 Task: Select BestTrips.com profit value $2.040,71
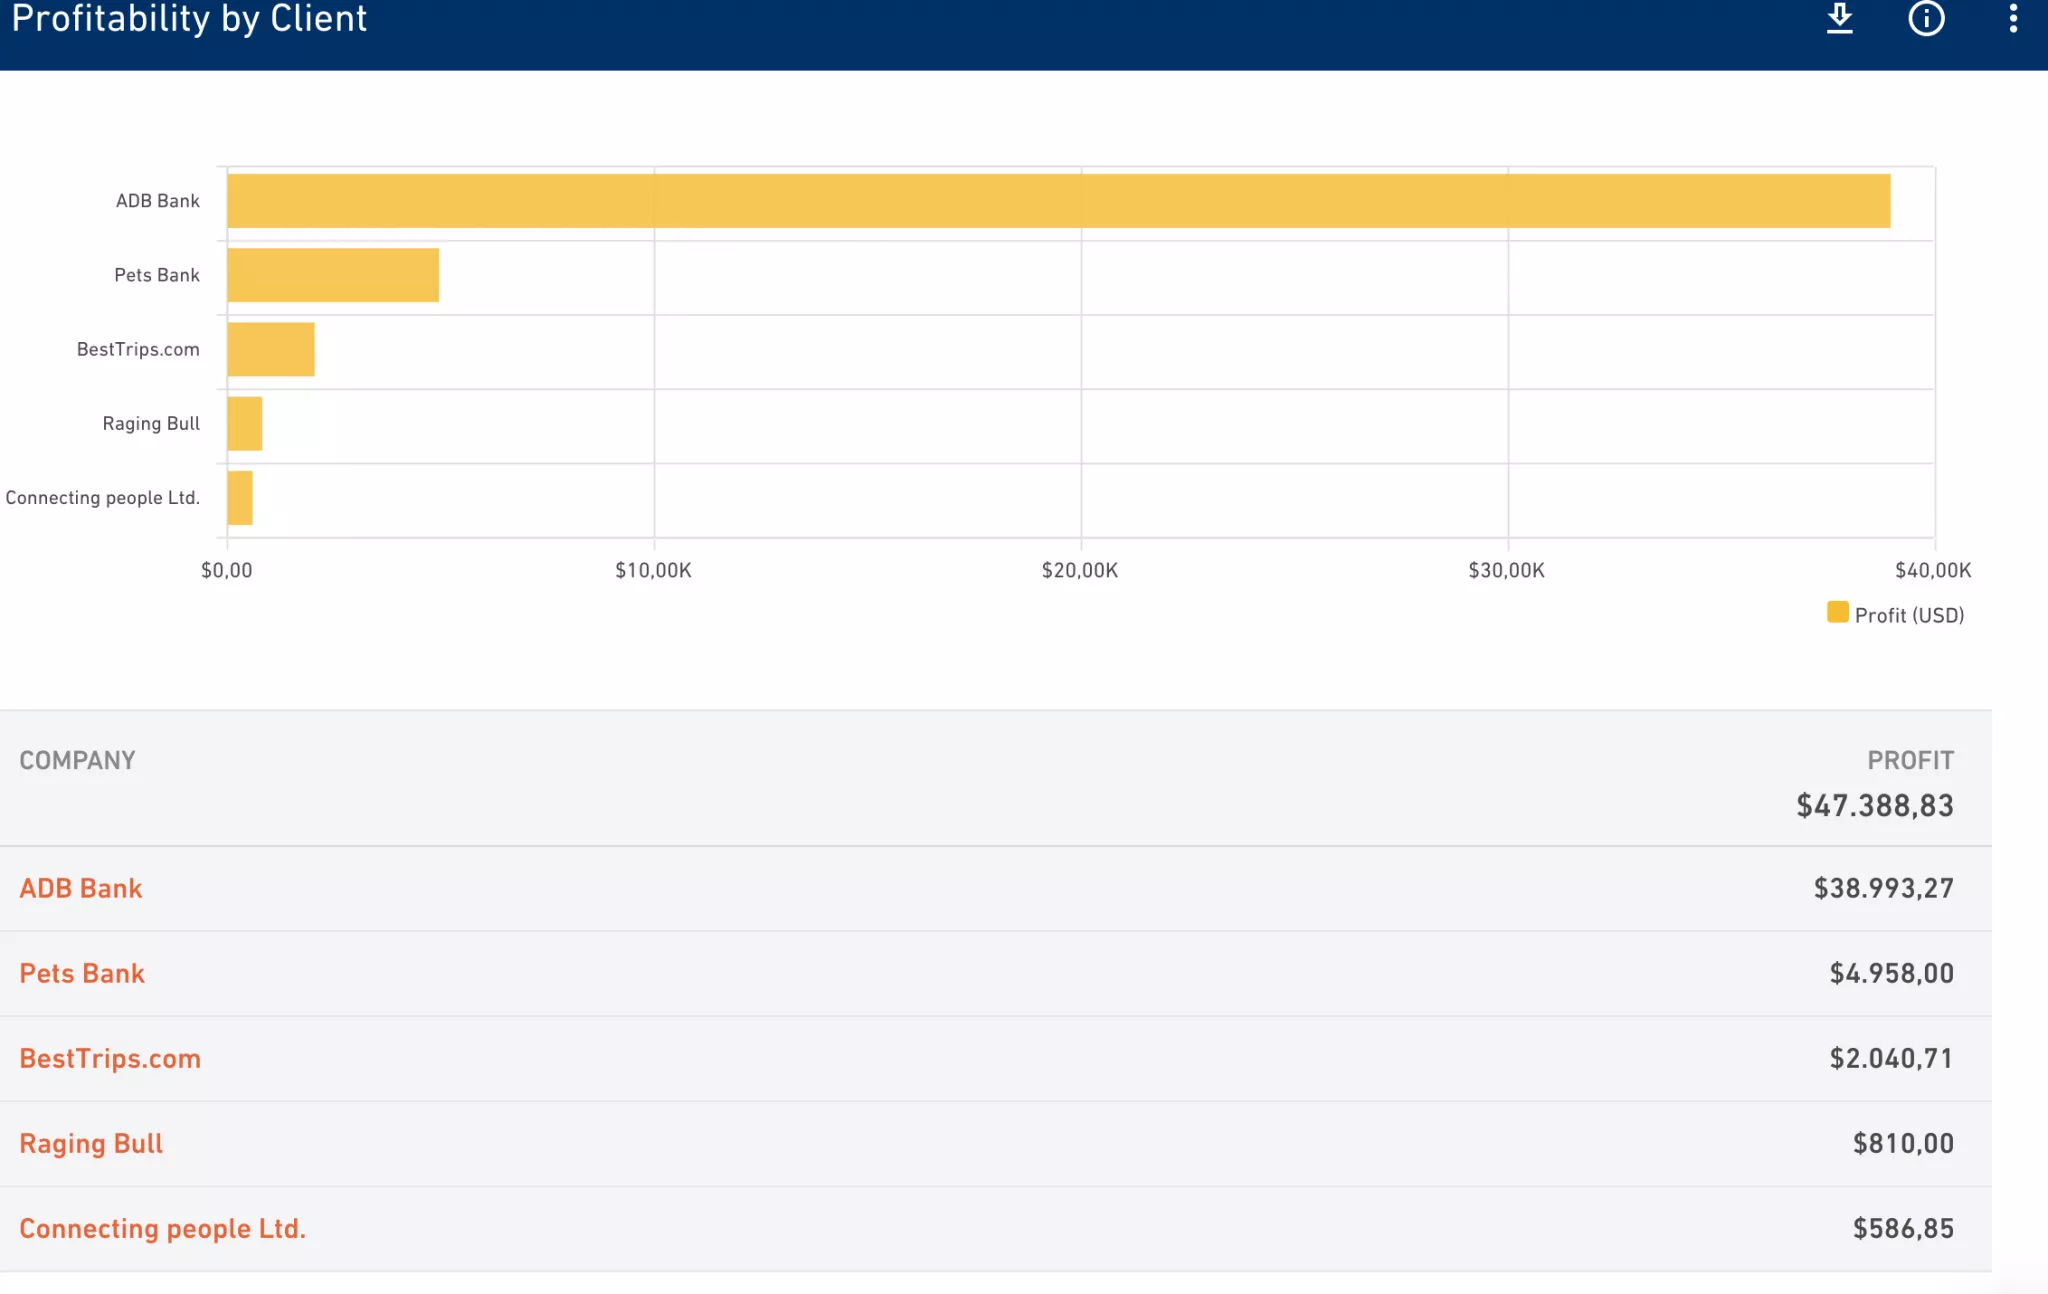[1892, 1058]
